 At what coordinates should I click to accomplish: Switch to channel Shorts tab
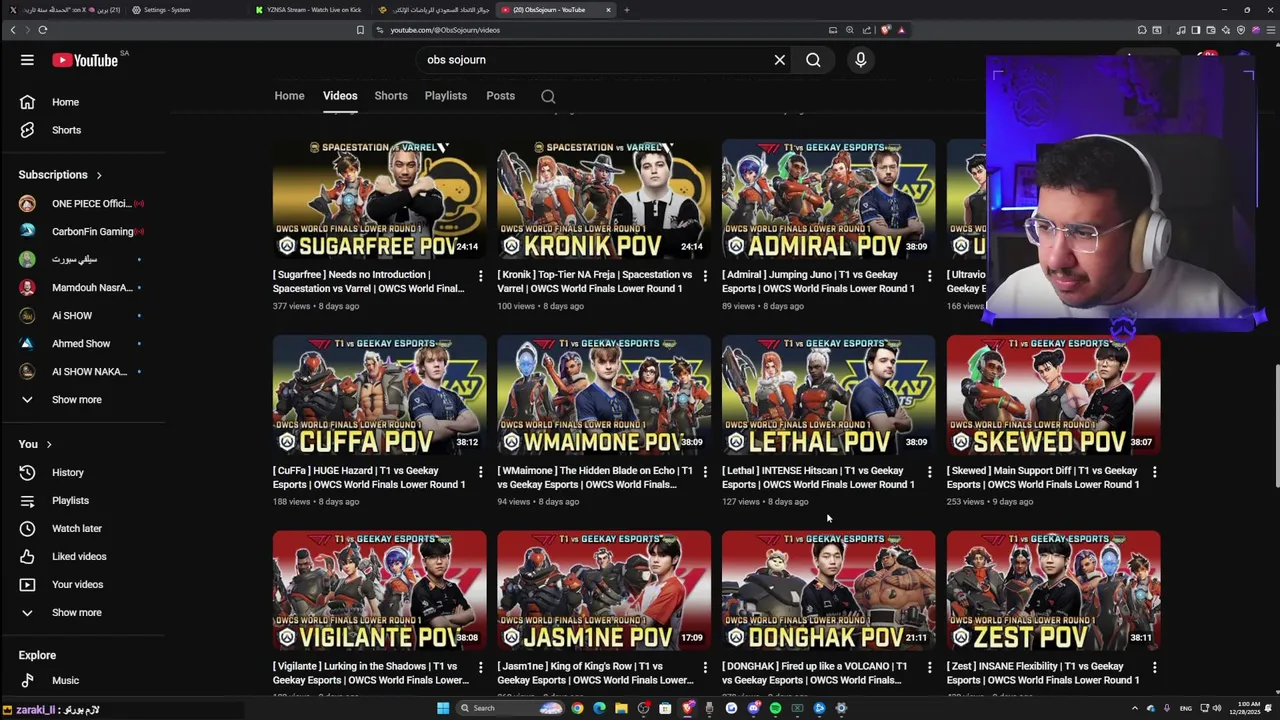coord(391,96)
